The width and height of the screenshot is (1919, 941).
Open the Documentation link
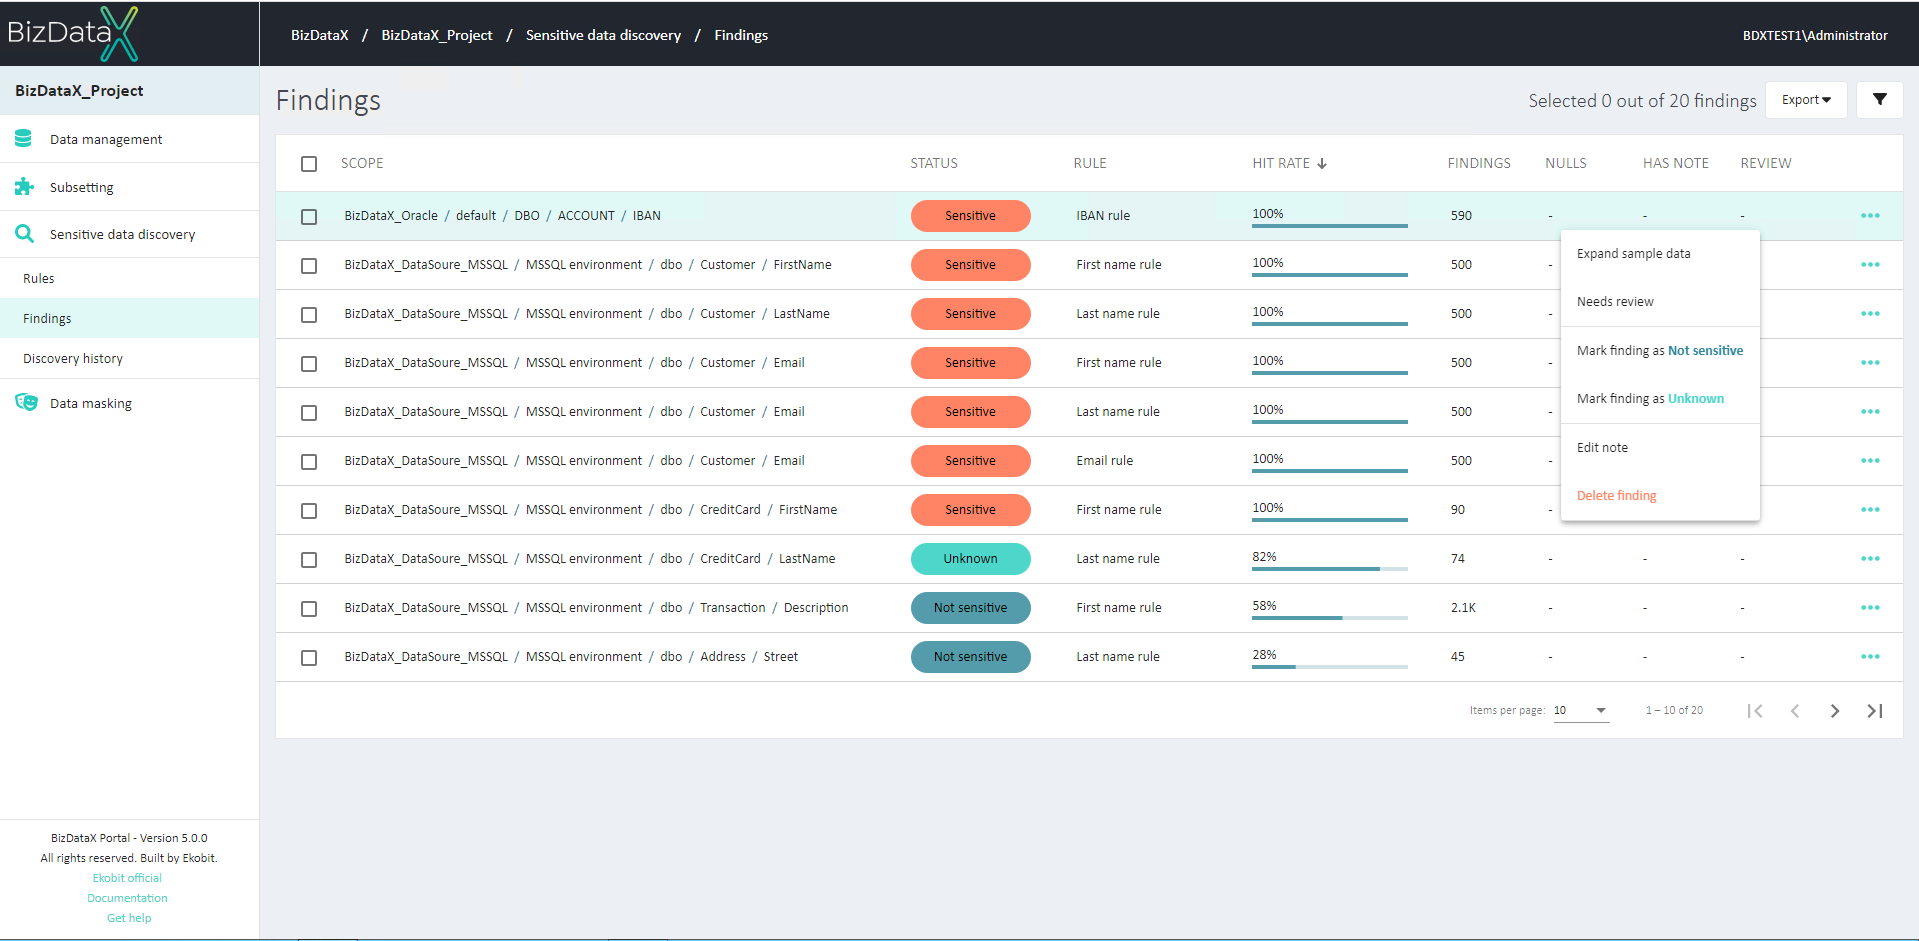tap(127, 898)
